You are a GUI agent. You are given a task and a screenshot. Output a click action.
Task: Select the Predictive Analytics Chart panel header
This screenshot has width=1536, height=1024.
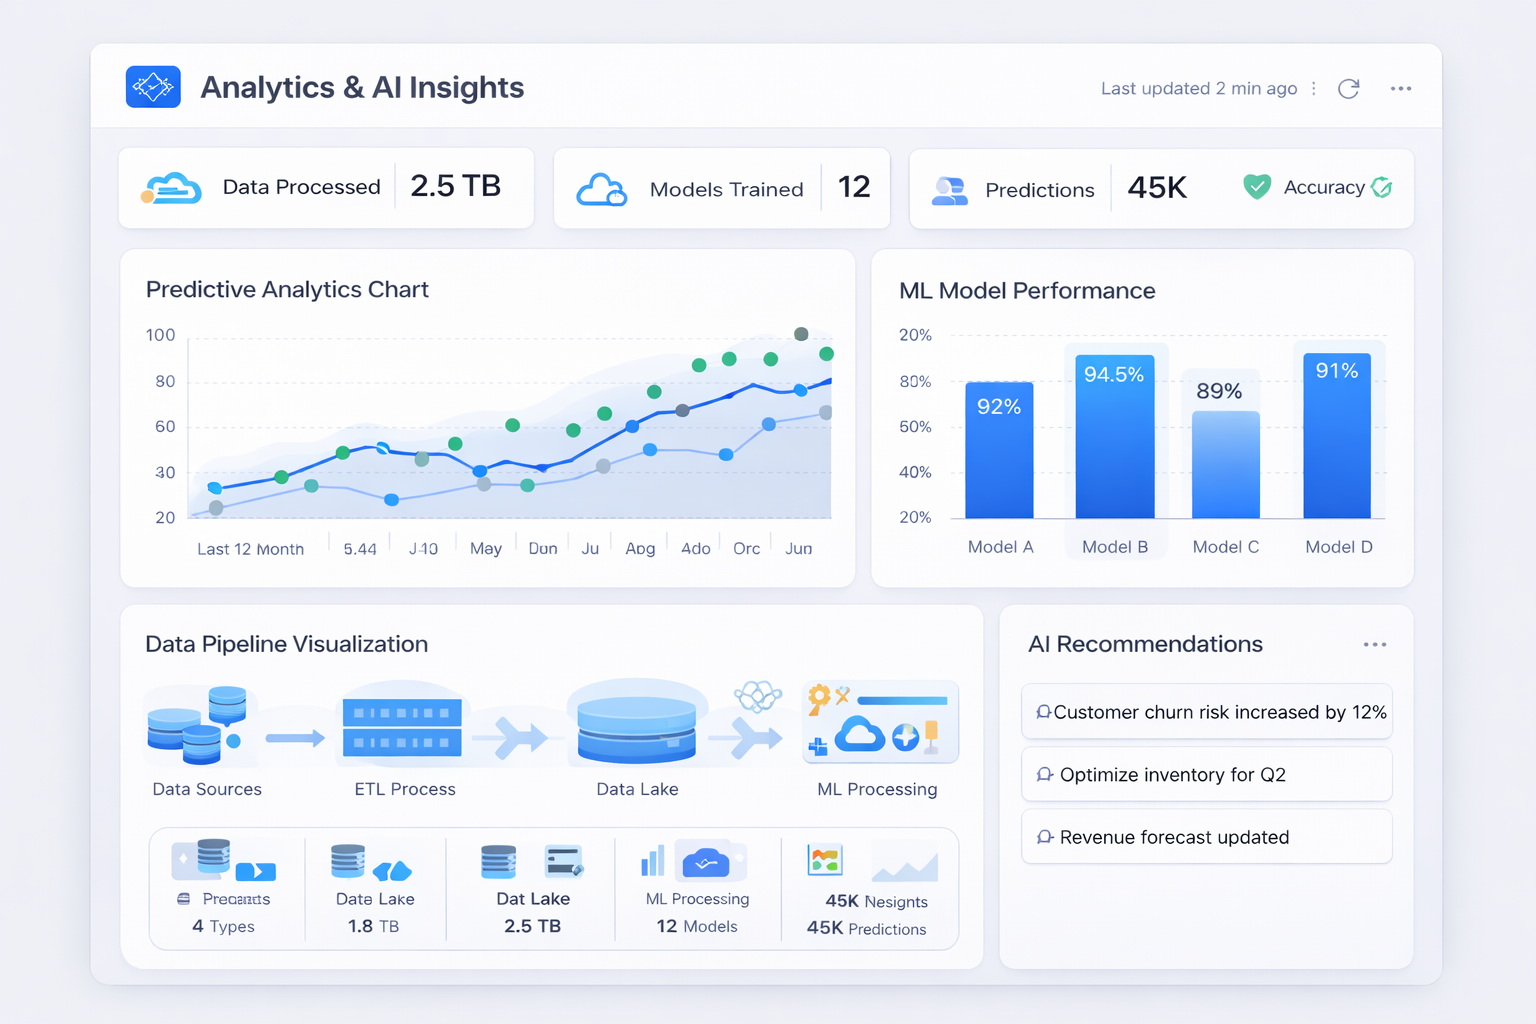coord(287,289)
